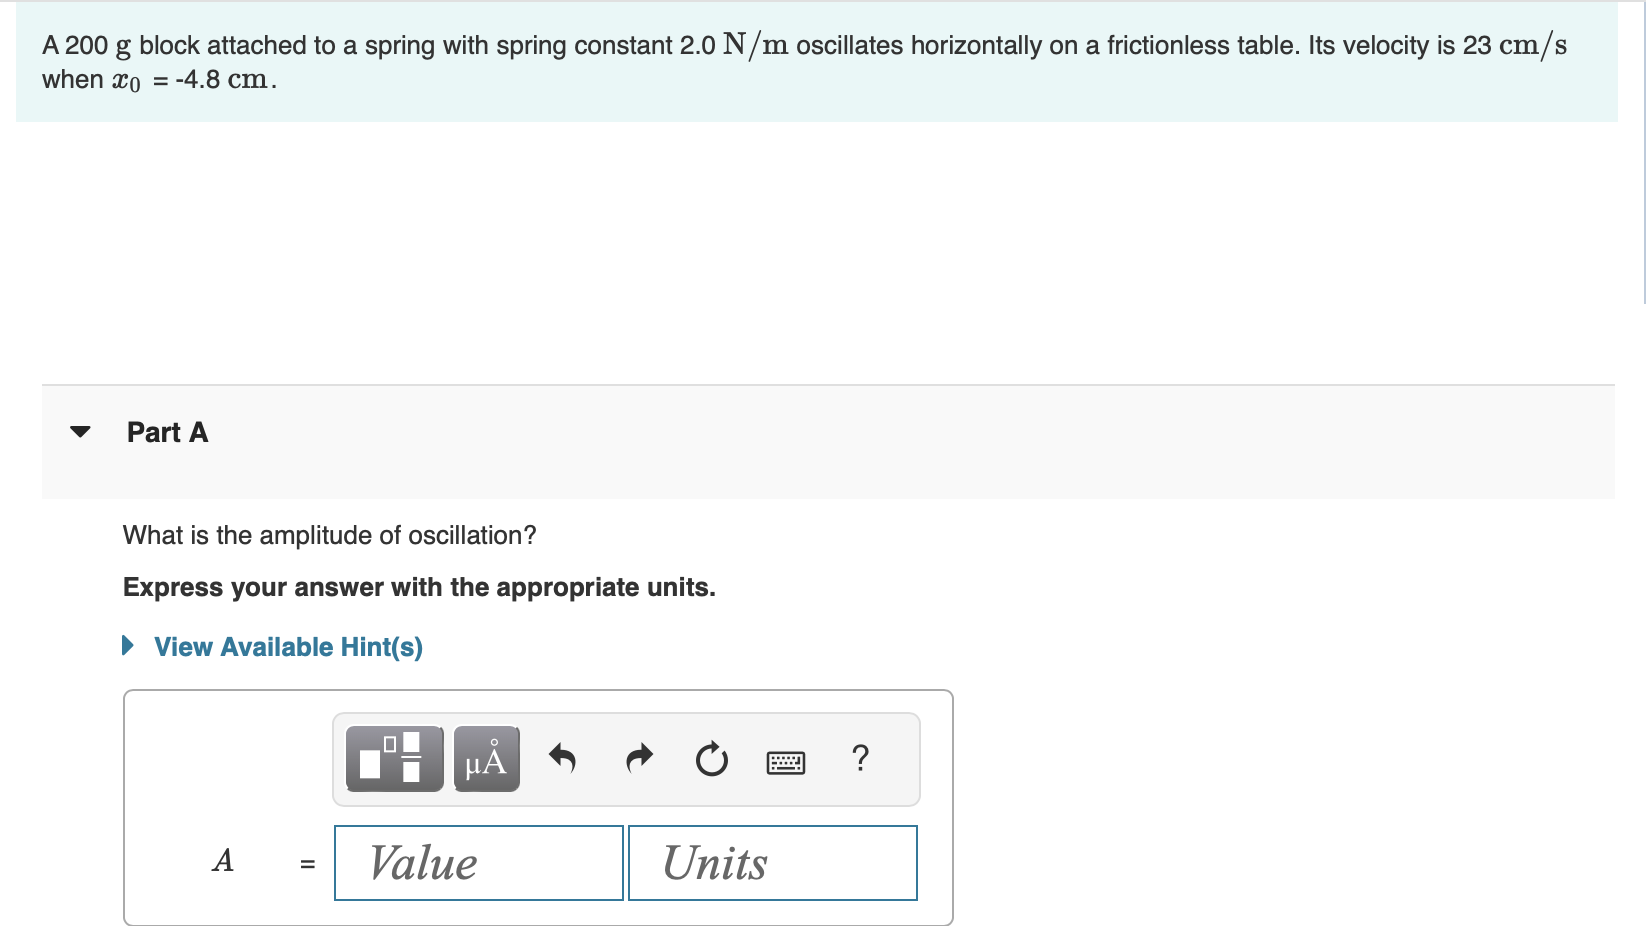The width and height of the screenshot is (1648, 932).
Task: Expand the View Available Hint(s) disclosure triangle
Action: point(127,646)
